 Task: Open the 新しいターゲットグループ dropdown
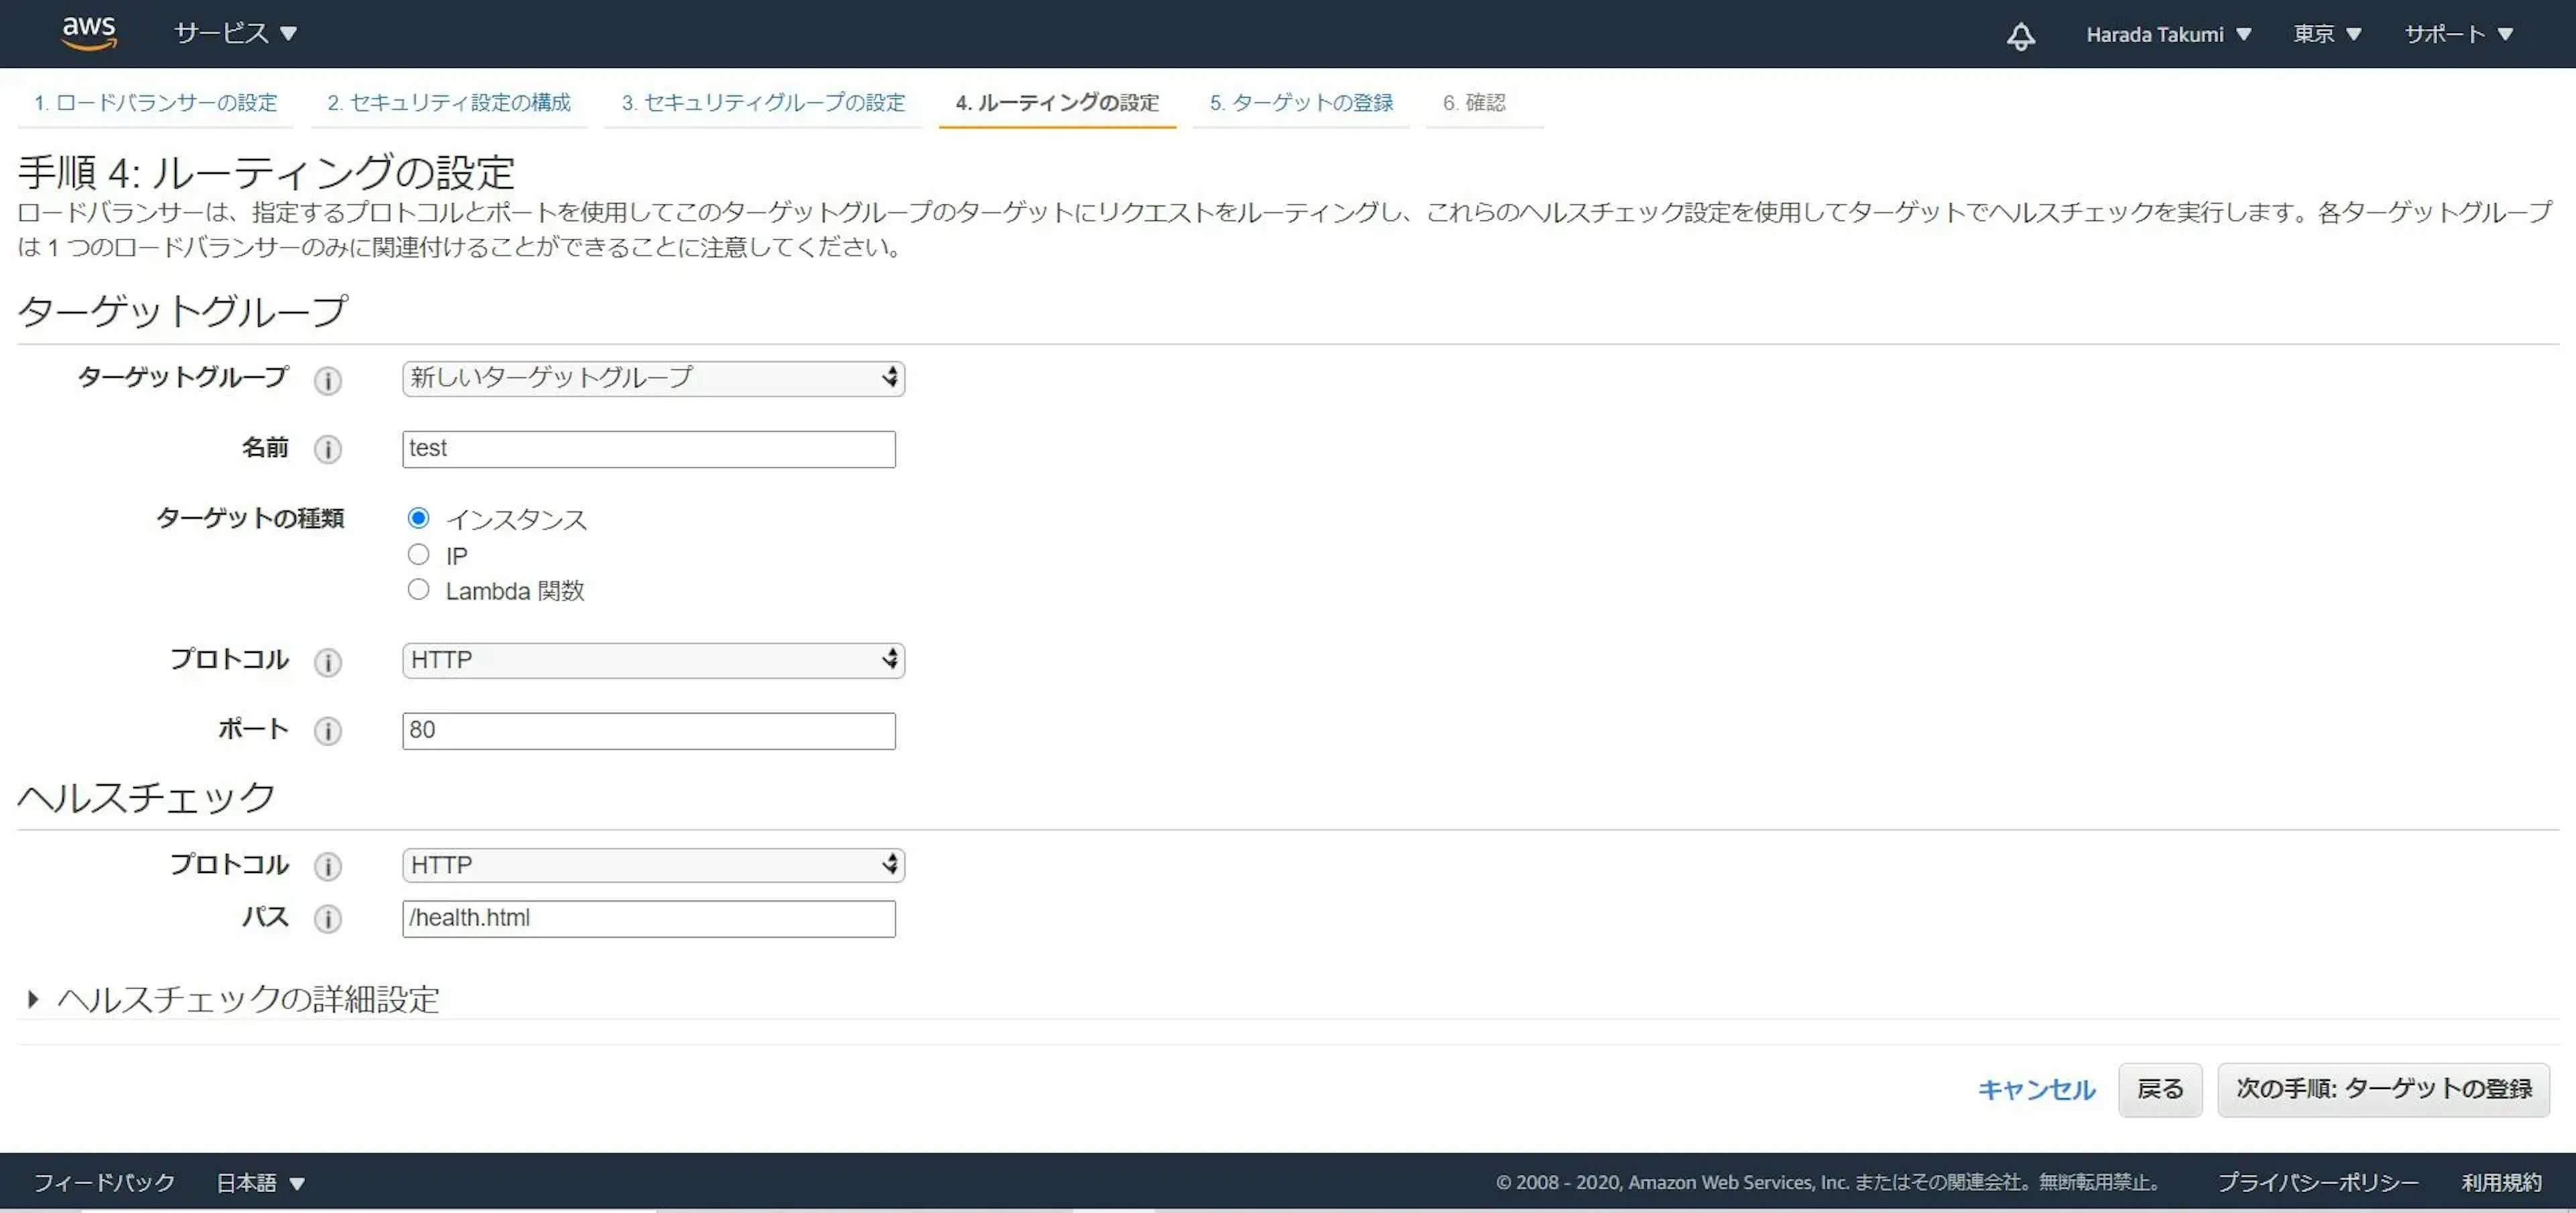(x=653, y=378)
